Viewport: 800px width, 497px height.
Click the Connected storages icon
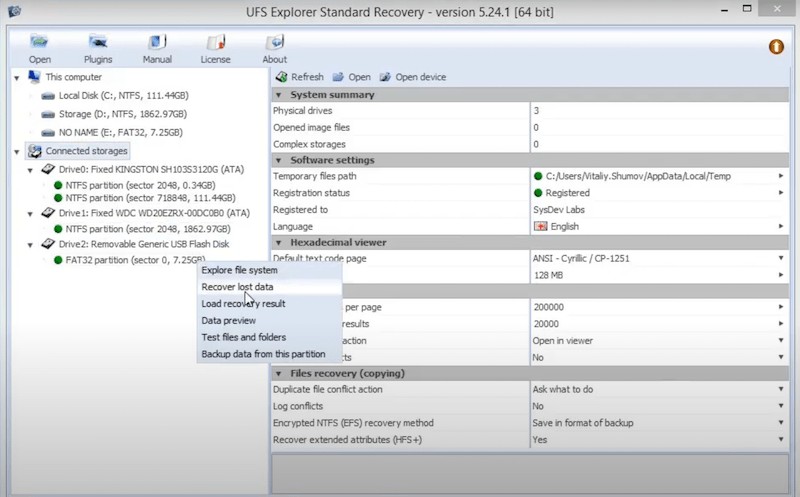tap(35, 151)
